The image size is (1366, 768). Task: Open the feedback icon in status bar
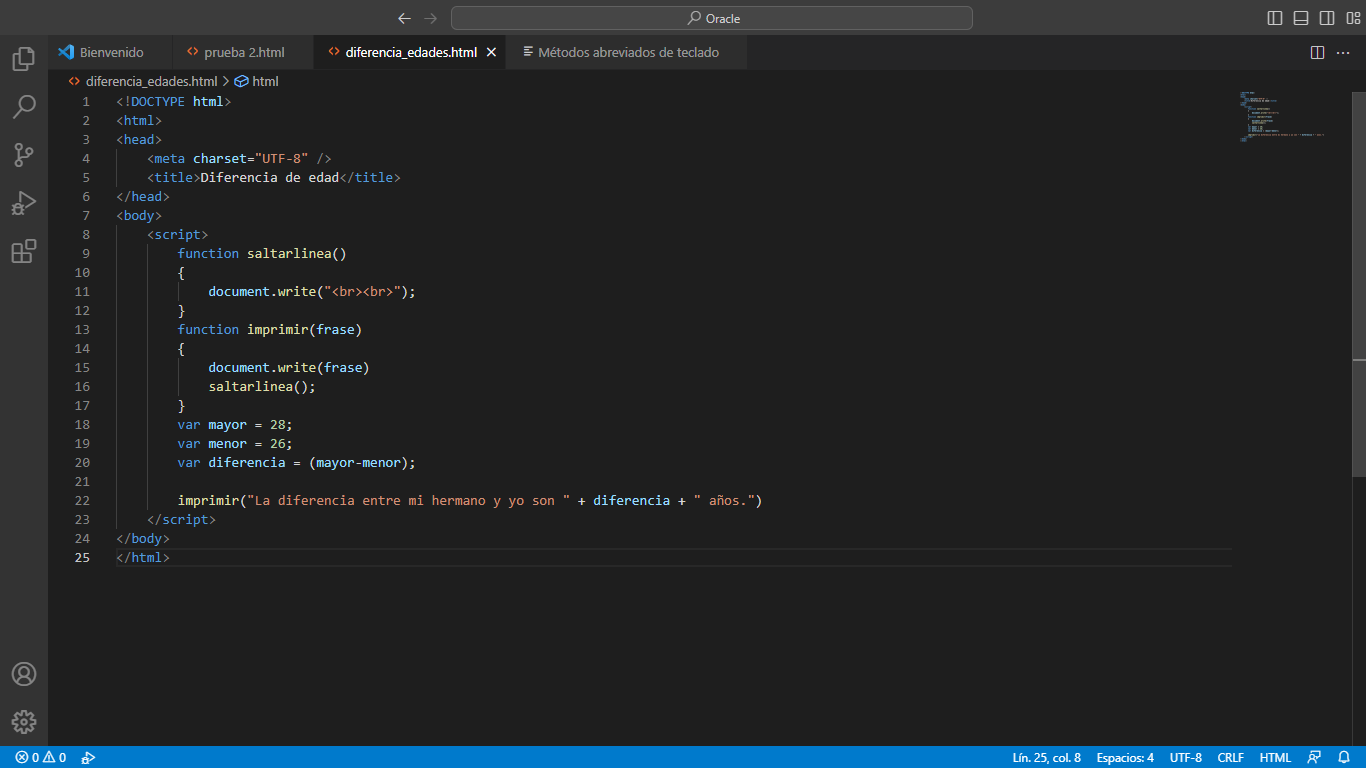(x=1314, y=757)
